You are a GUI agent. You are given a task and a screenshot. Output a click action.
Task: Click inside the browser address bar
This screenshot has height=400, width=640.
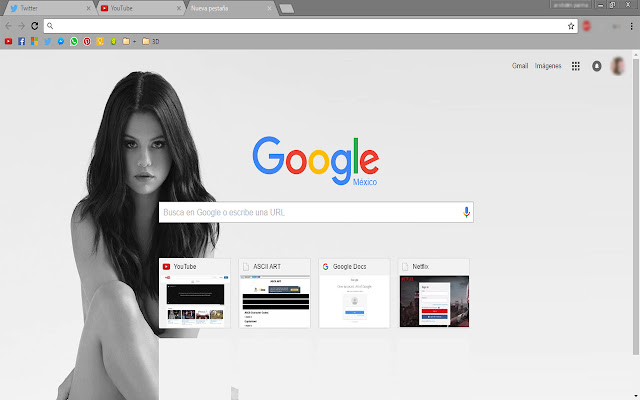[x=310, y=26]
